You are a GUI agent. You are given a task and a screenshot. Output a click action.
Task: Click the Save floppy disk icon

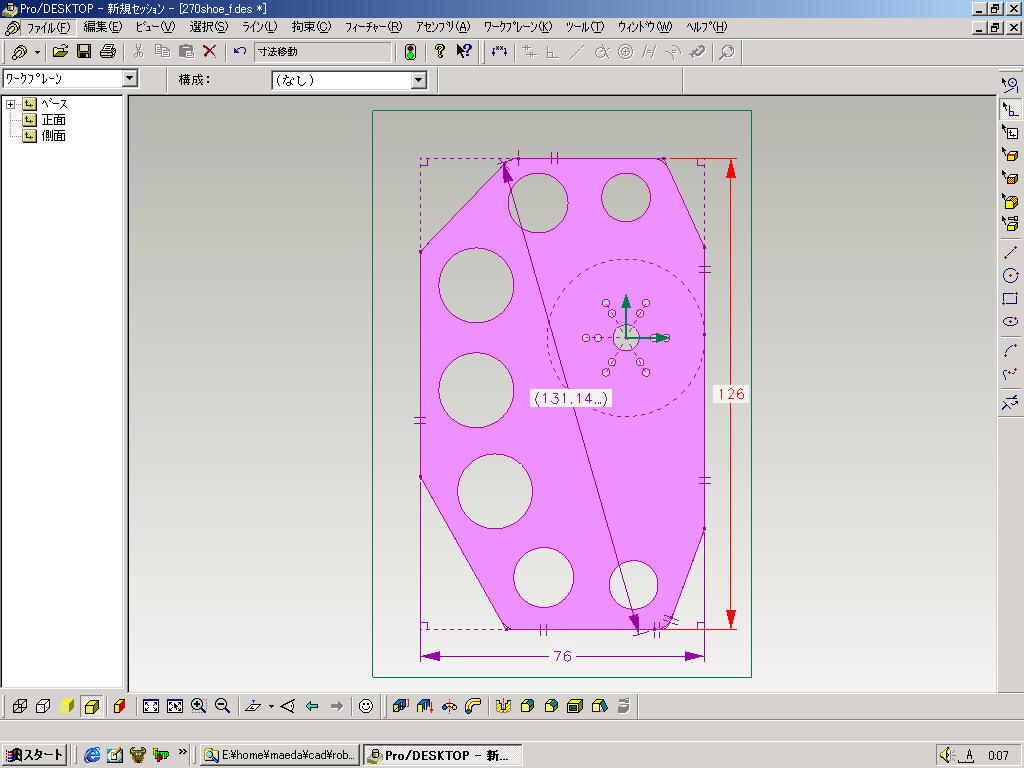(x=84, y=51)
